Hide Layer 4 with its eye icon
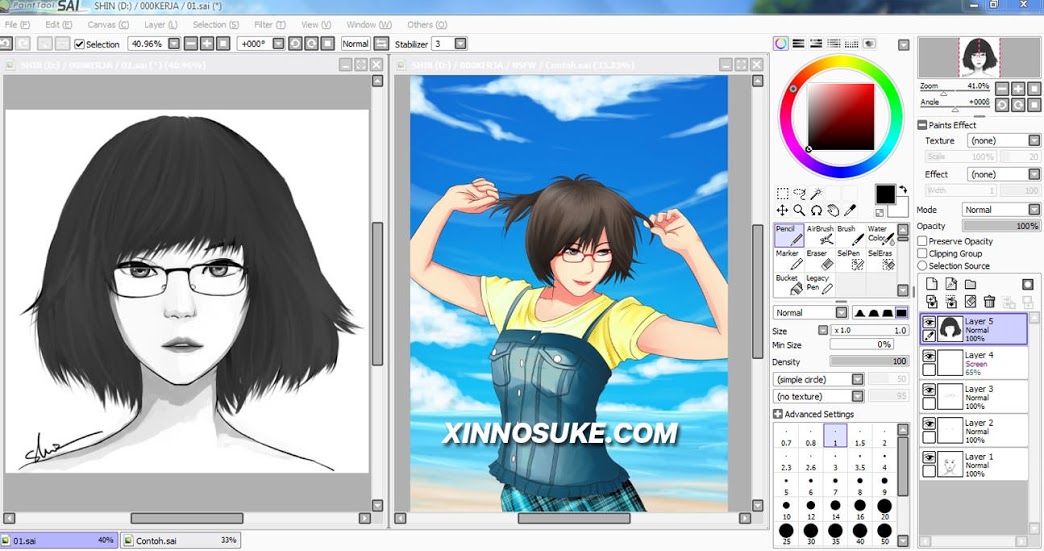1044x551 pixels. coord(929,356)
